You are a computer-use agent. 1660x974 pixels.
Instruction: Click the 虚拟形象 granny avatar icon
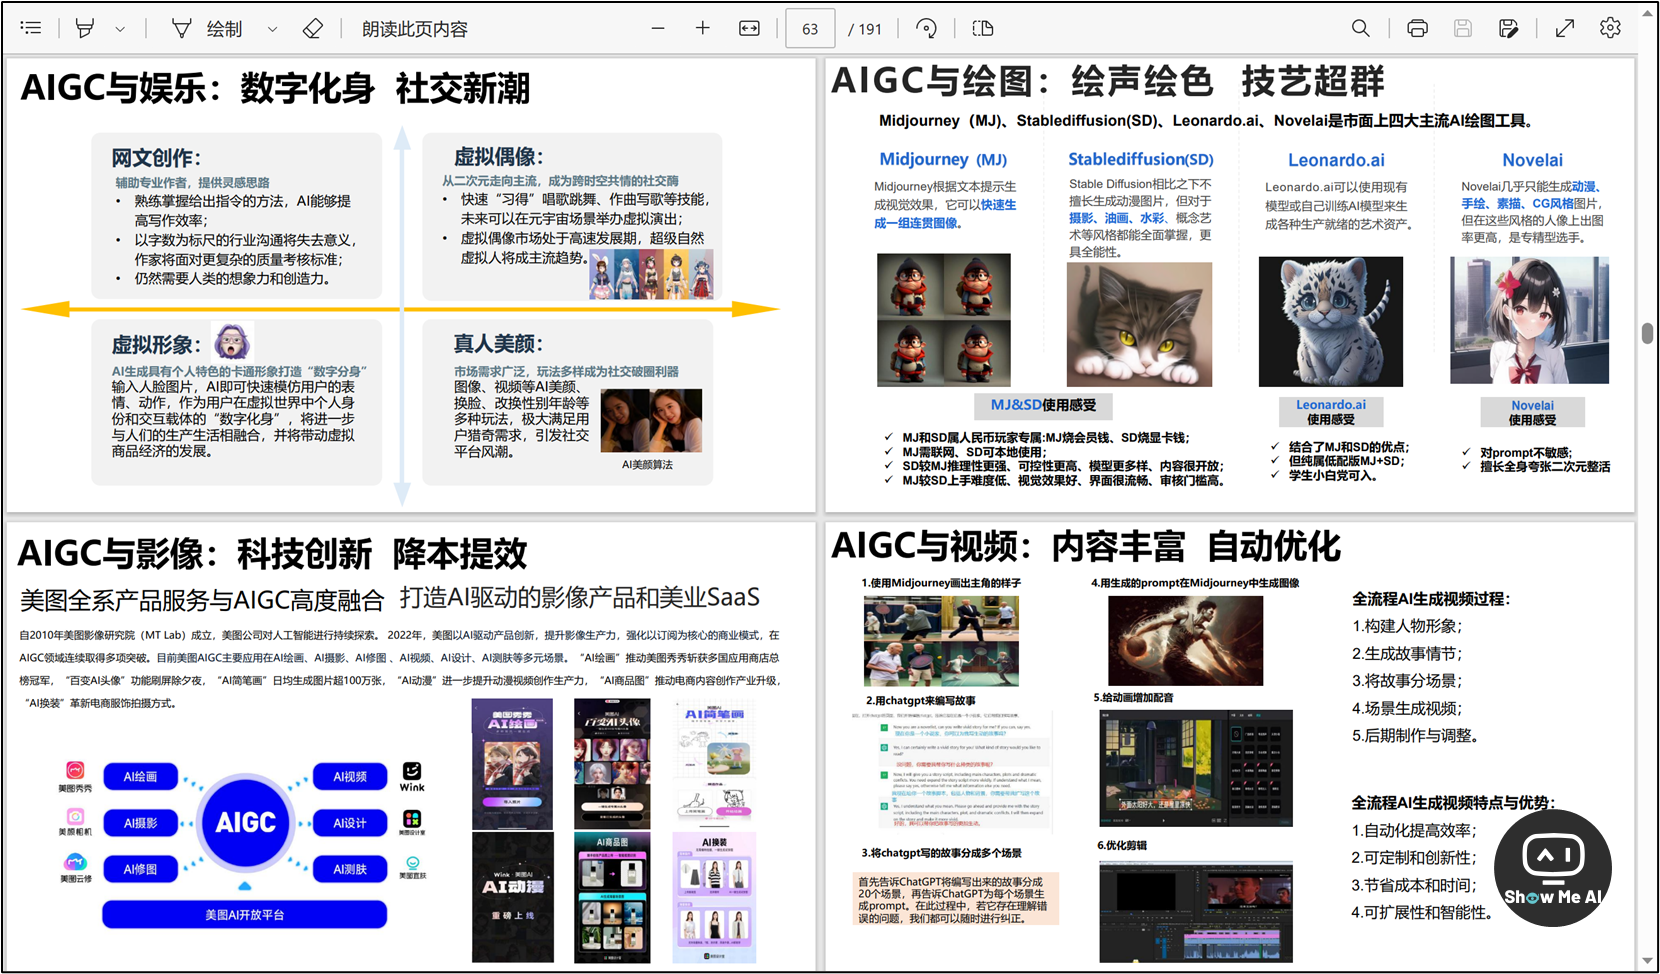233,342
